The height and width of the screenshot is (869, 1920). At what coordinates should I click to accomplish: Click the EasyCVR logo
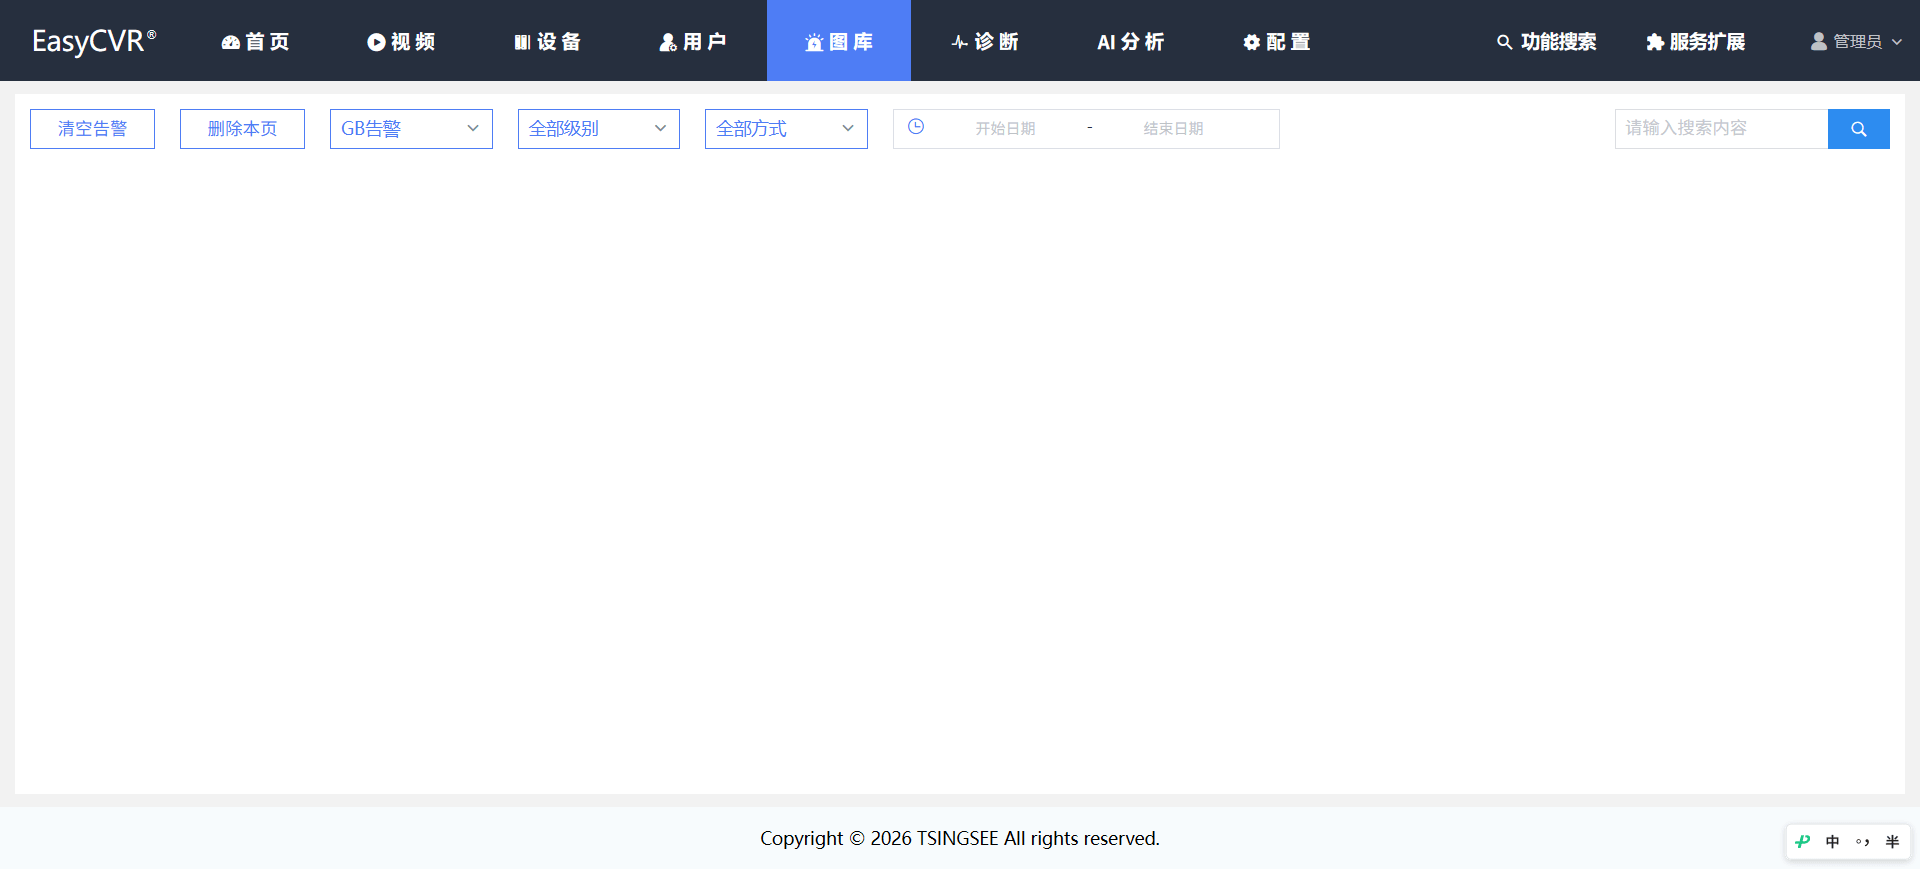coord(94,41)
